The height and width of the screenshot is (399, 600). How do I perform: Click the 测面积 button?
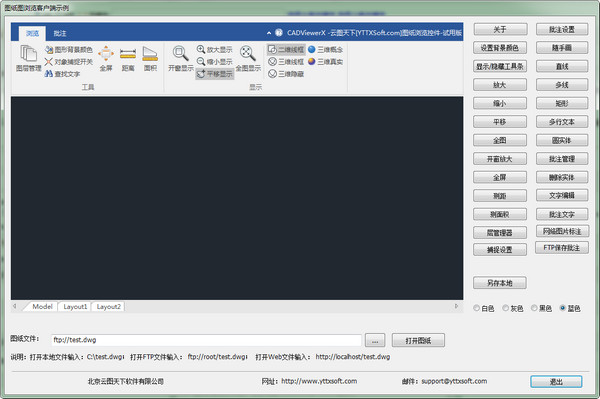[500, 214]
